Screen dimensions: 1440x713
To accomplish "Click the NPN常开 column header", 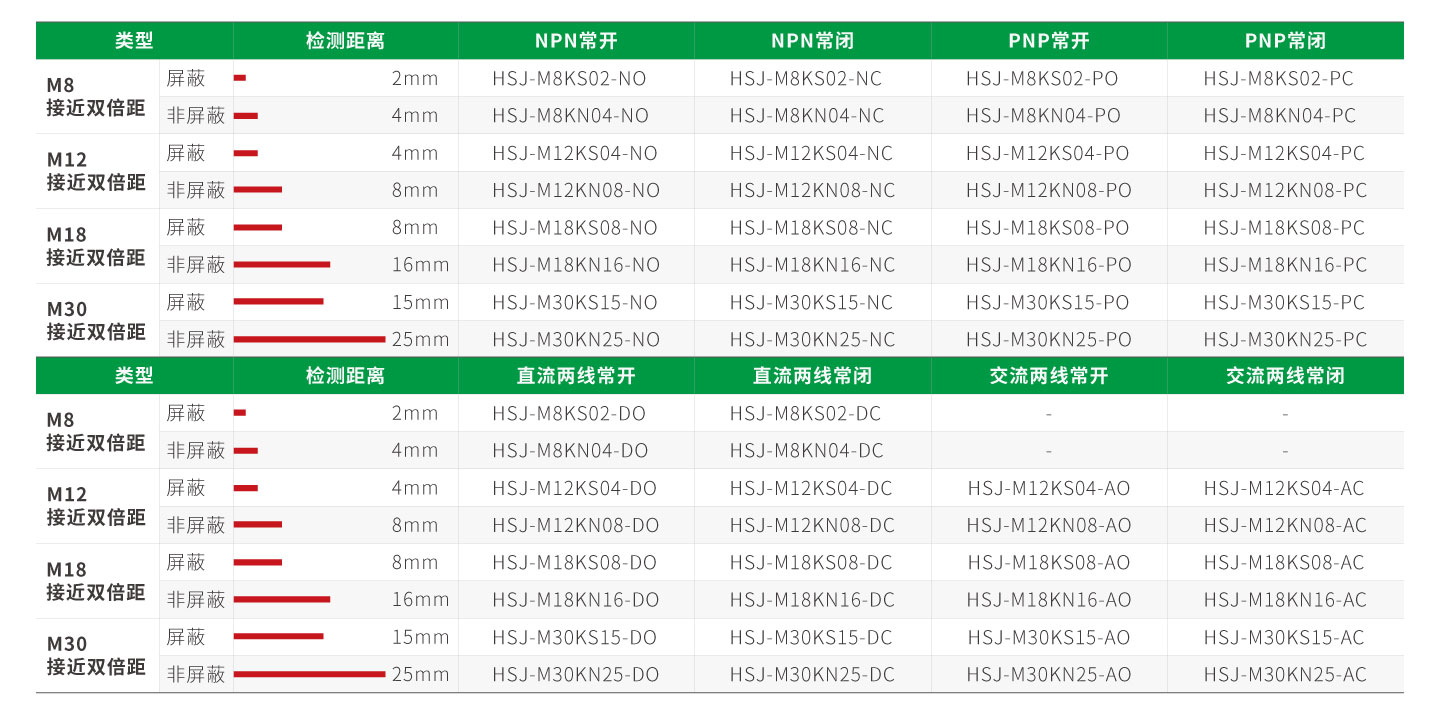I will 576,40.
